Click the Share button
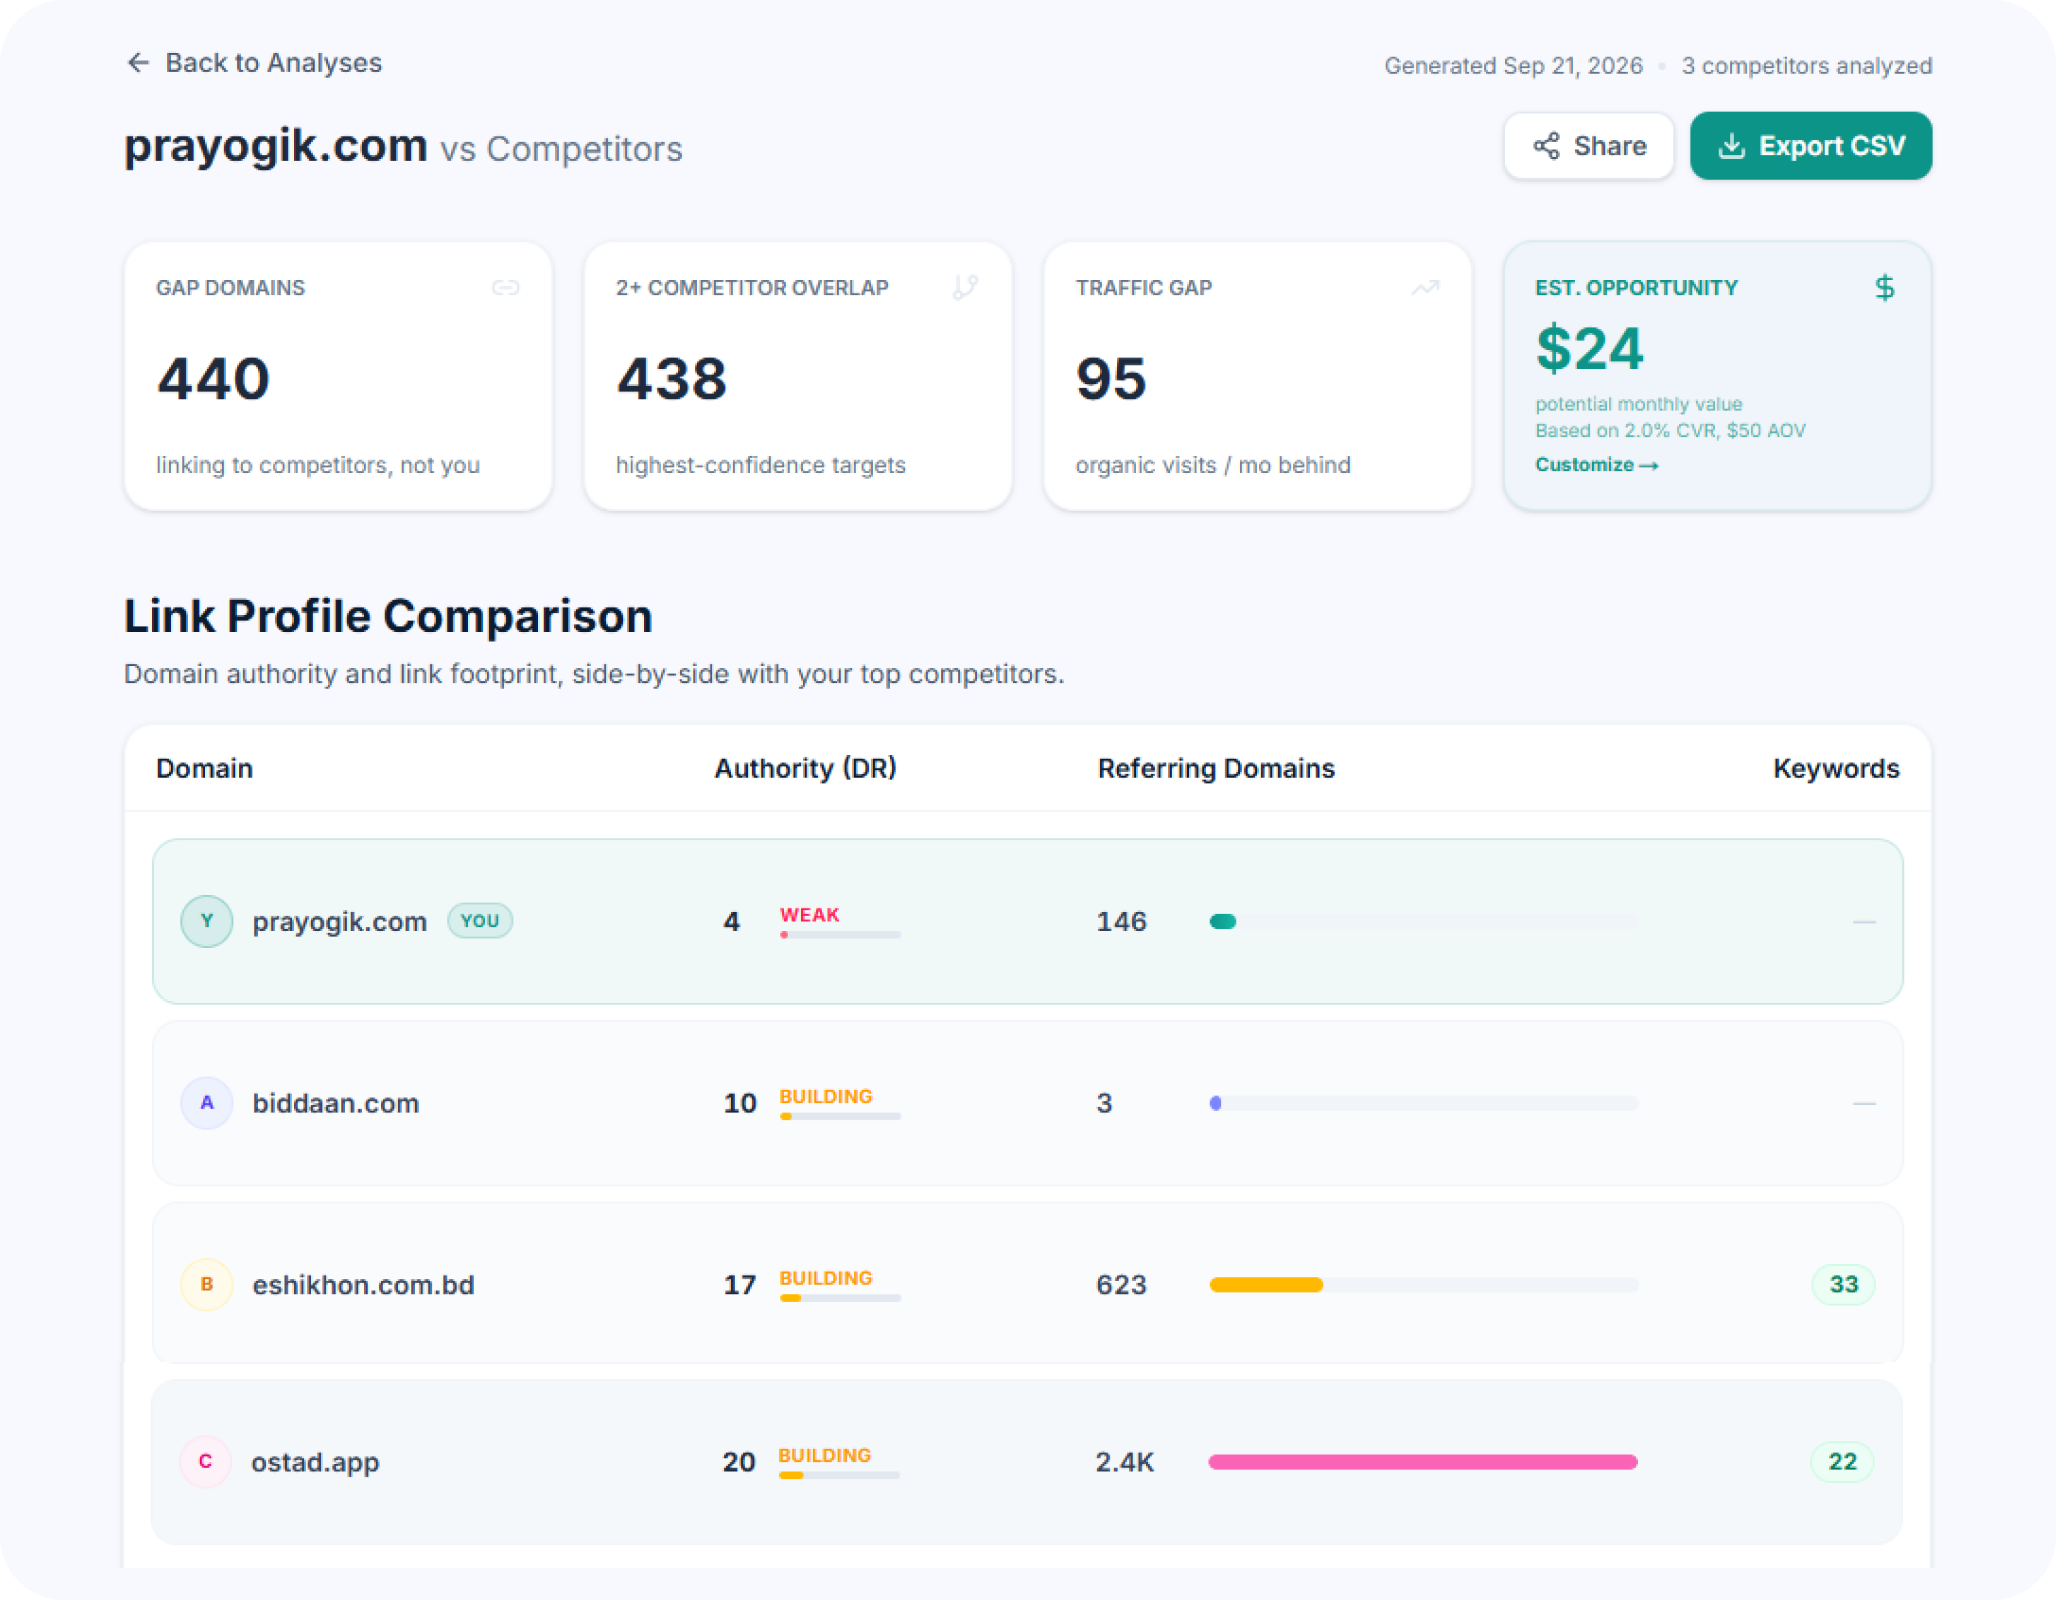This screenshot has width=2056, height=1600. (1588, 146)
